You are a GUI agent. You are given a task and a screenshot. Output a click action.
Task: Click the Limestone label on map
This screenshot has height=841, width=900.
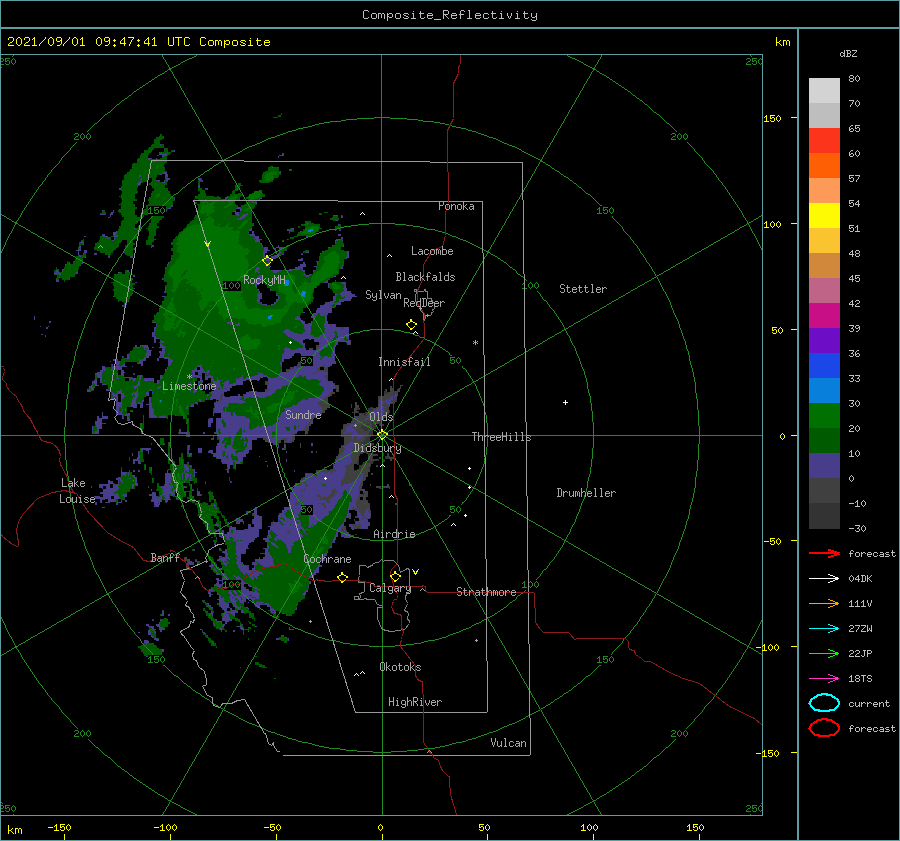[x=189, y=386]
